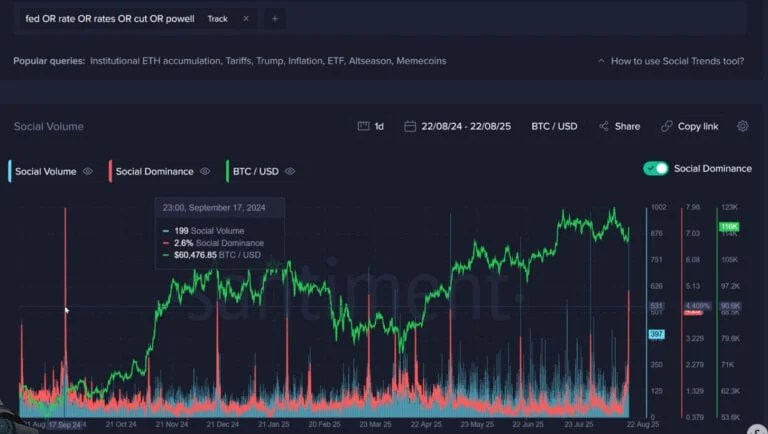Click the chart settings gear icon

[742, 127]
